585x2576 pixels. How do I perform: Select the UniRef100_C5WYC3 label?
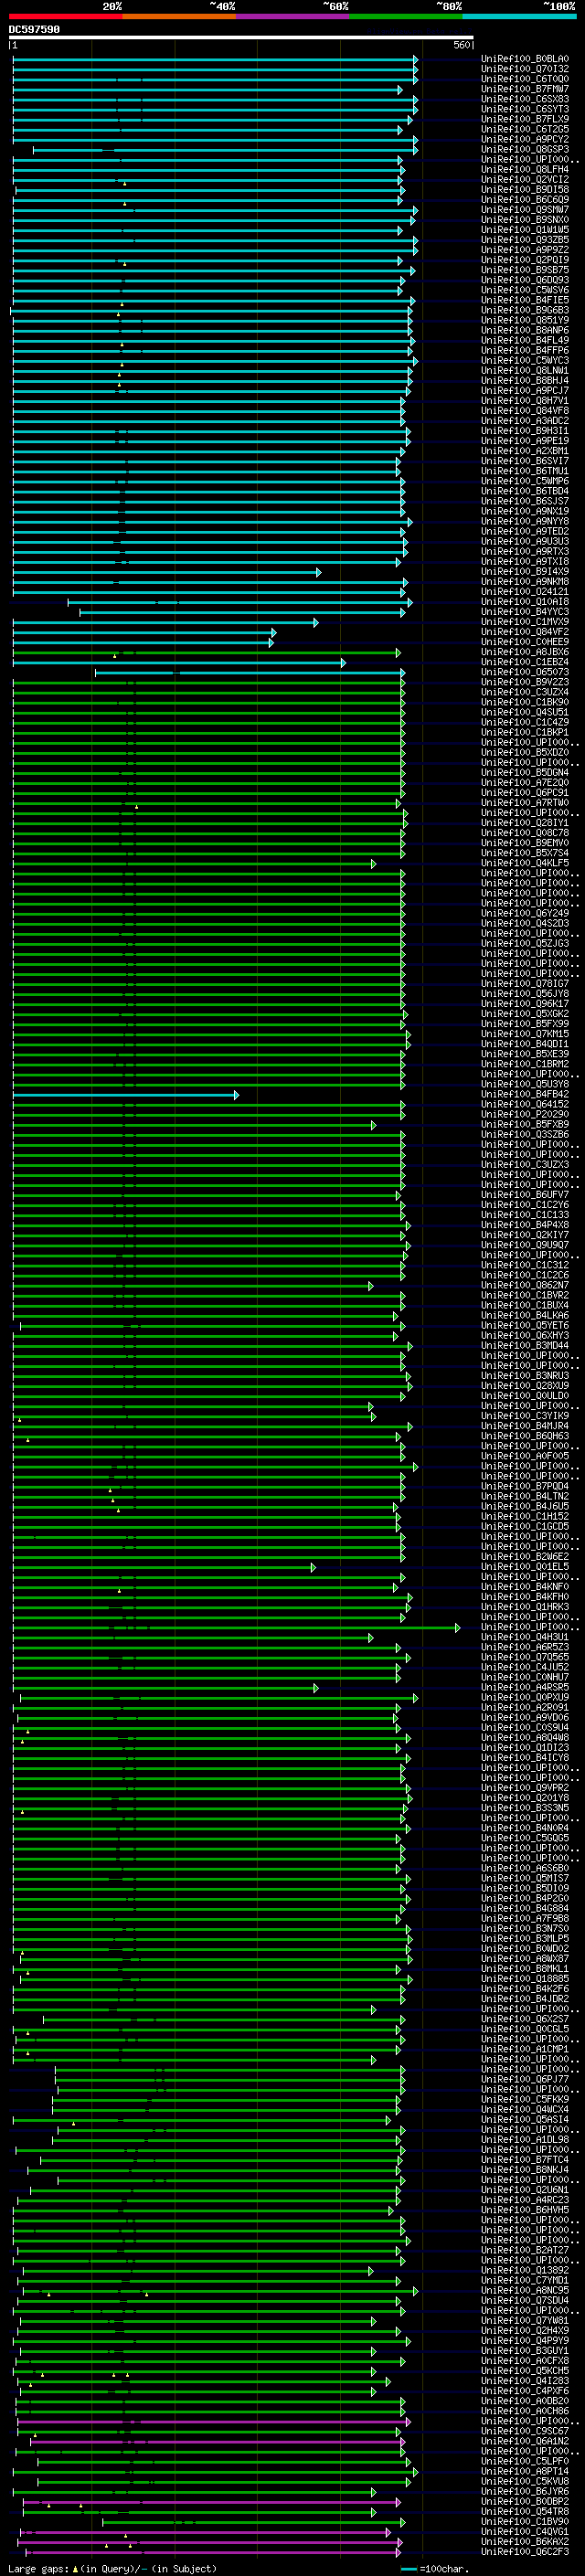(x=525, y=360)
